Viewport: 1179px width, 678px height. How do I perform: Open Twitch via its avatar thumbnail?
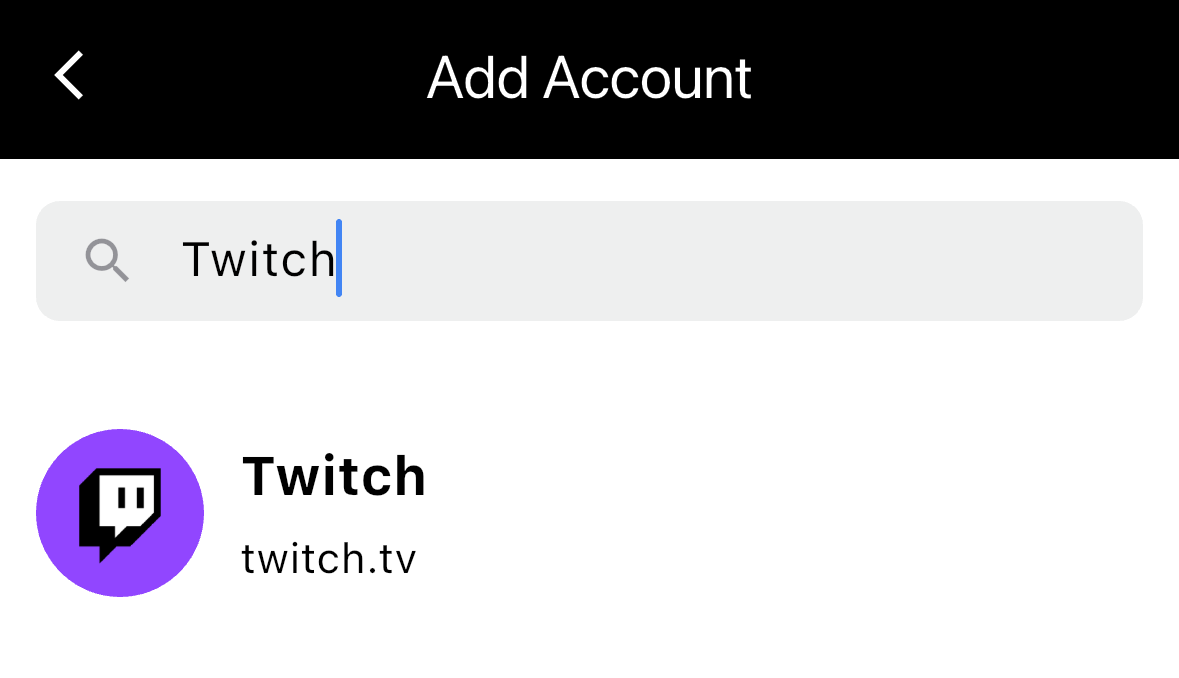[120, 513]
